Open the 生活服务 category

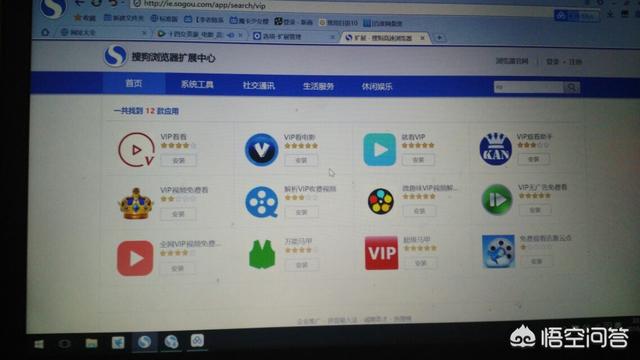[x=318, y=86]
